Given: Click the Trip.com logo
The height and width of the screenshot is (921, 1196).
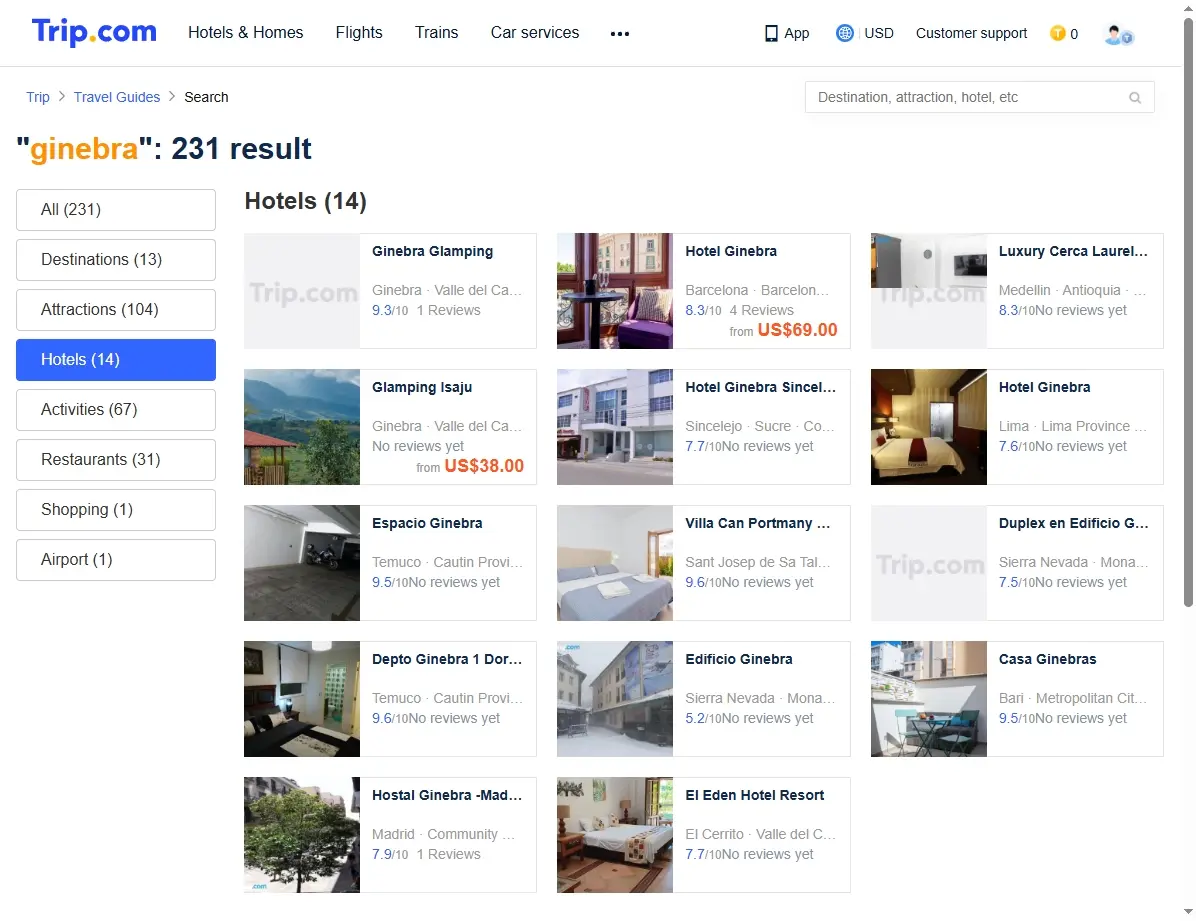Looking at the screenshot, I should (94, 32).
